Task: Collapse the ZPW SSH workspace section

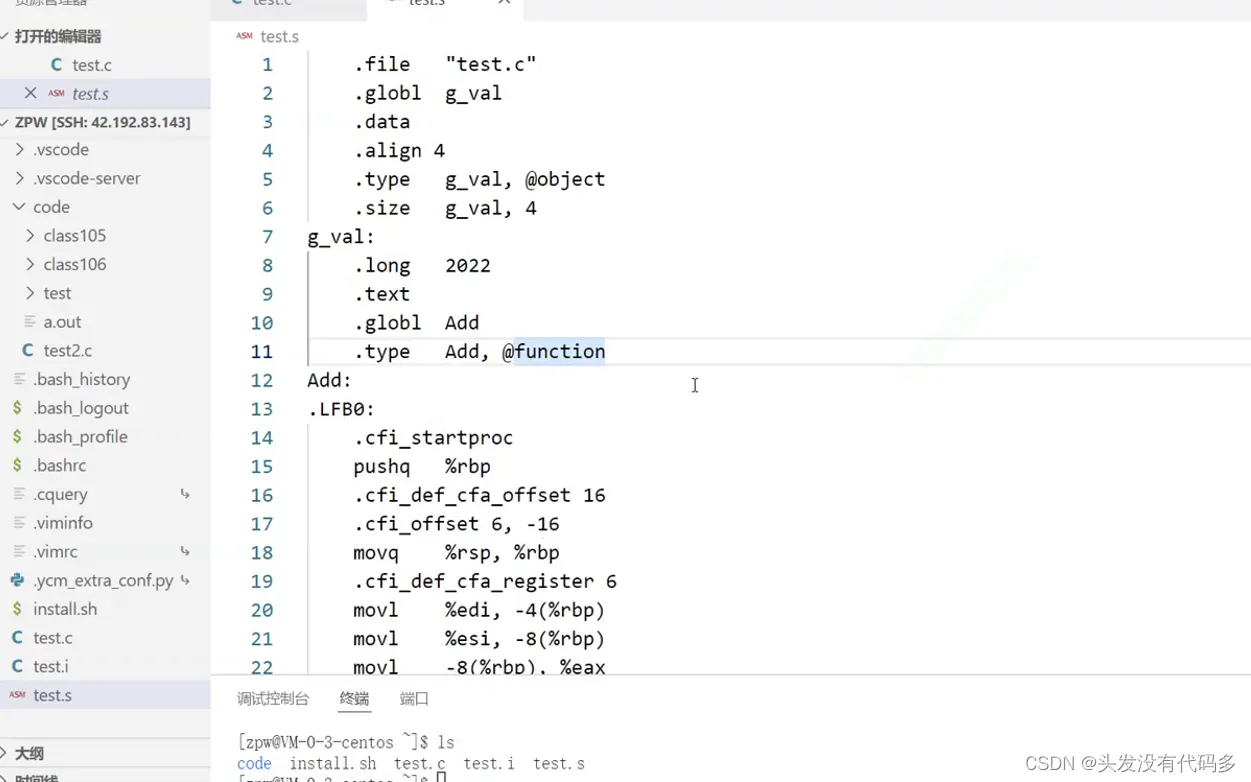Action: pyautogui.click(x=6, y=122)
